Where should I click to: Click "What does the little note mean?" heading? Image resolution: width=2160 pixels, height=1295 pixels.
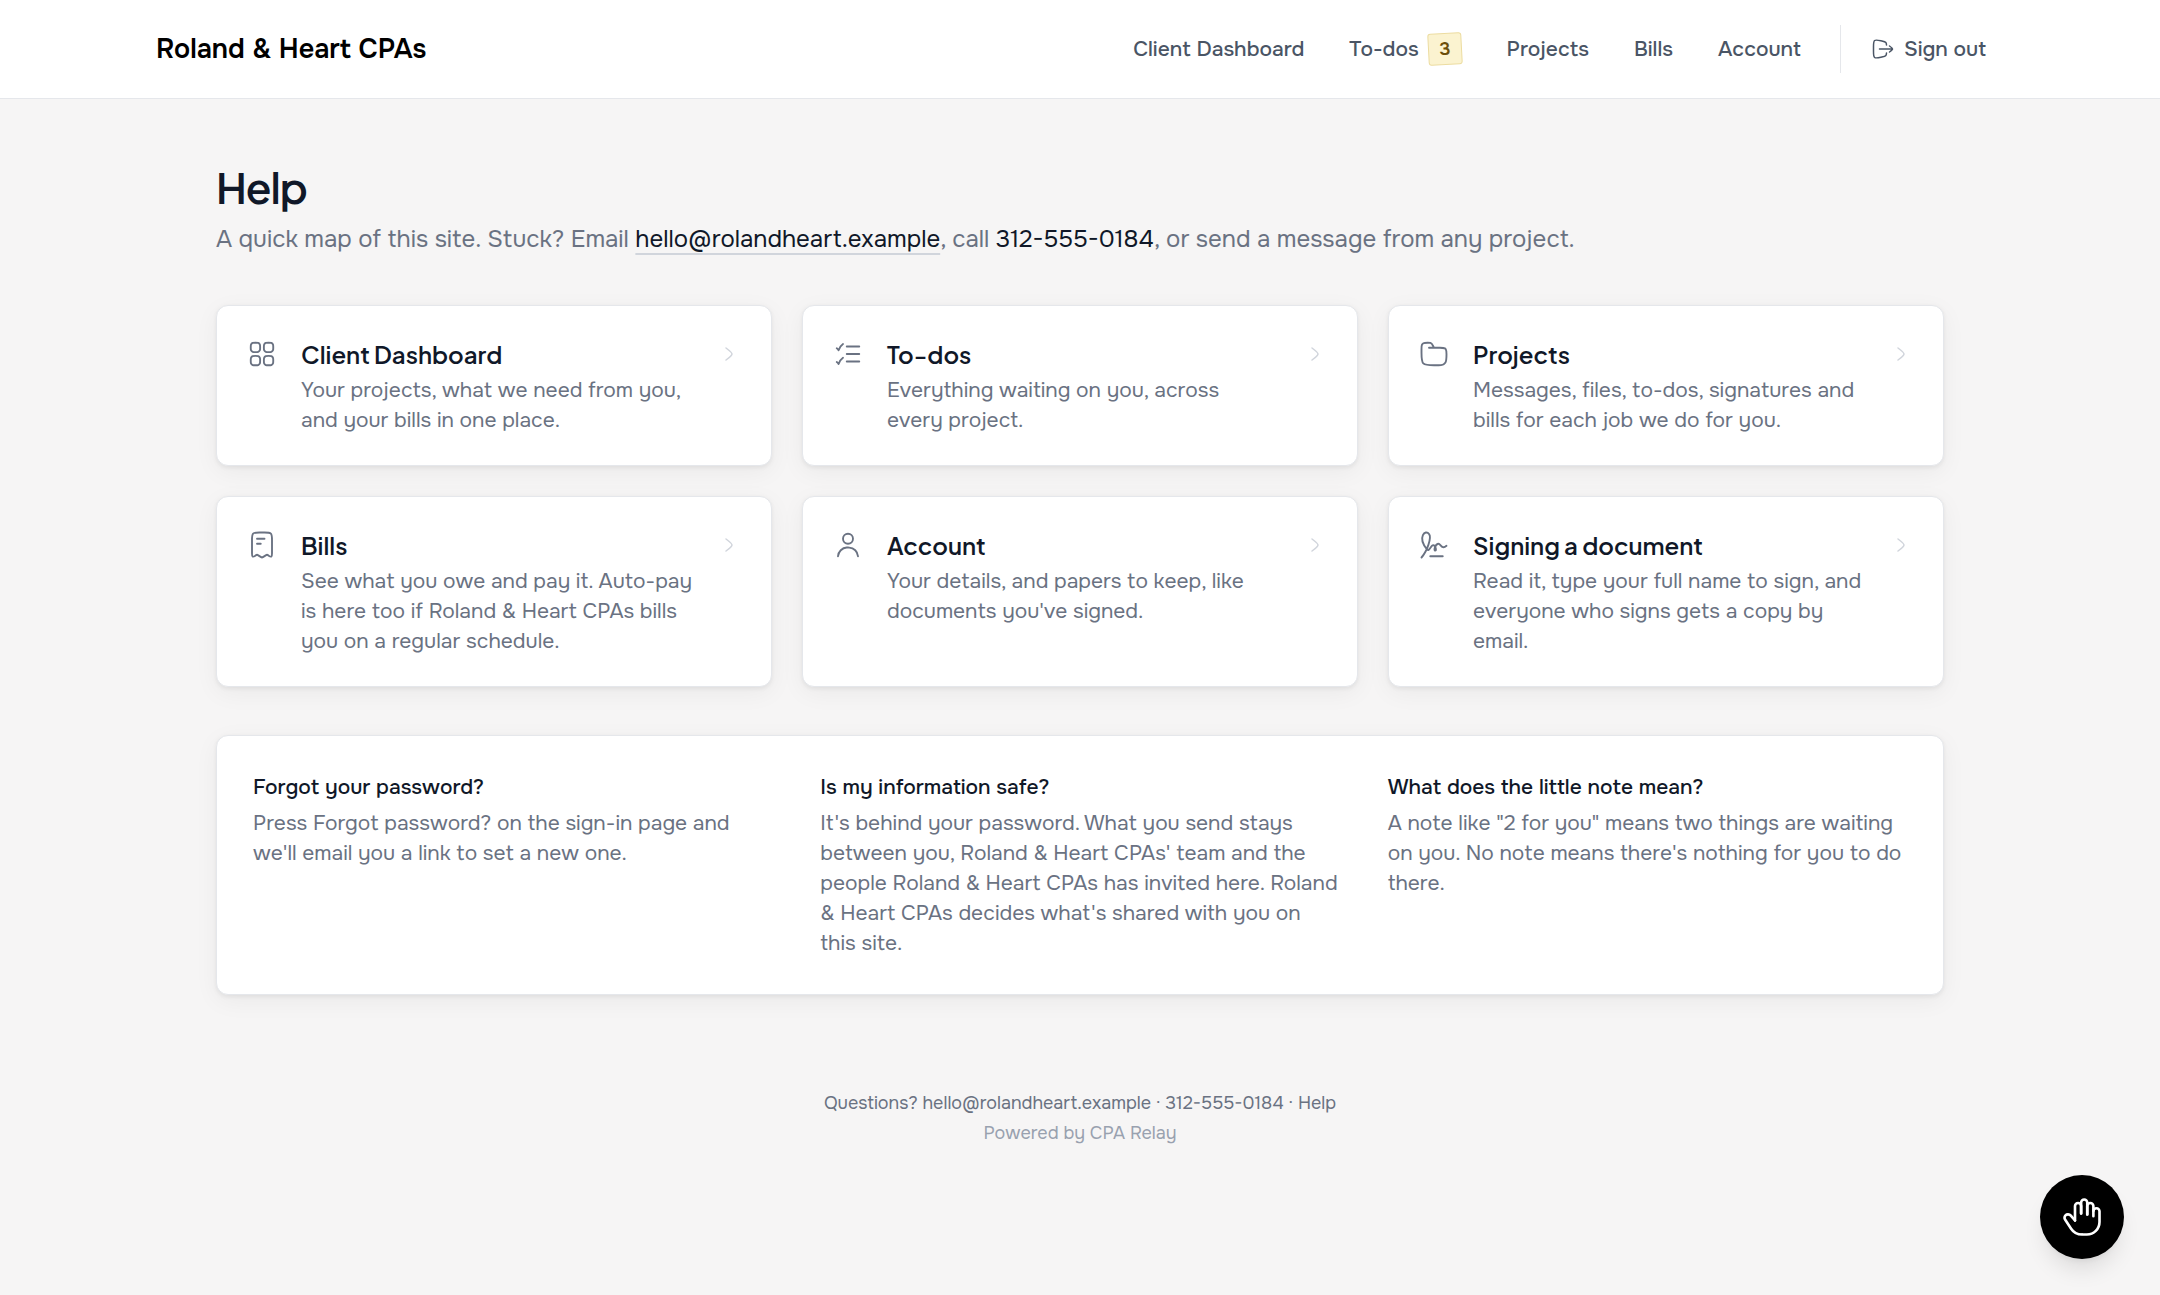[1545, 787]
